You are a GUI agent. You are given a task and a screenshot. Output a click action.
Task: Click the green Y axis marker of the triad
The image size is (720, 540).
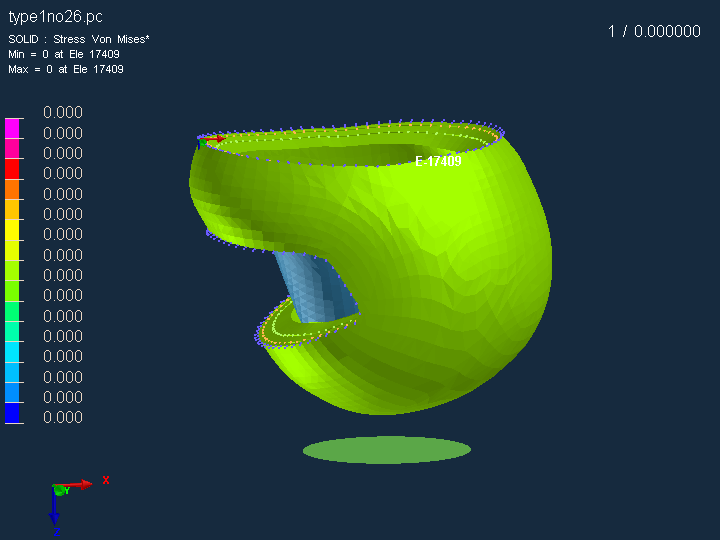60,490
